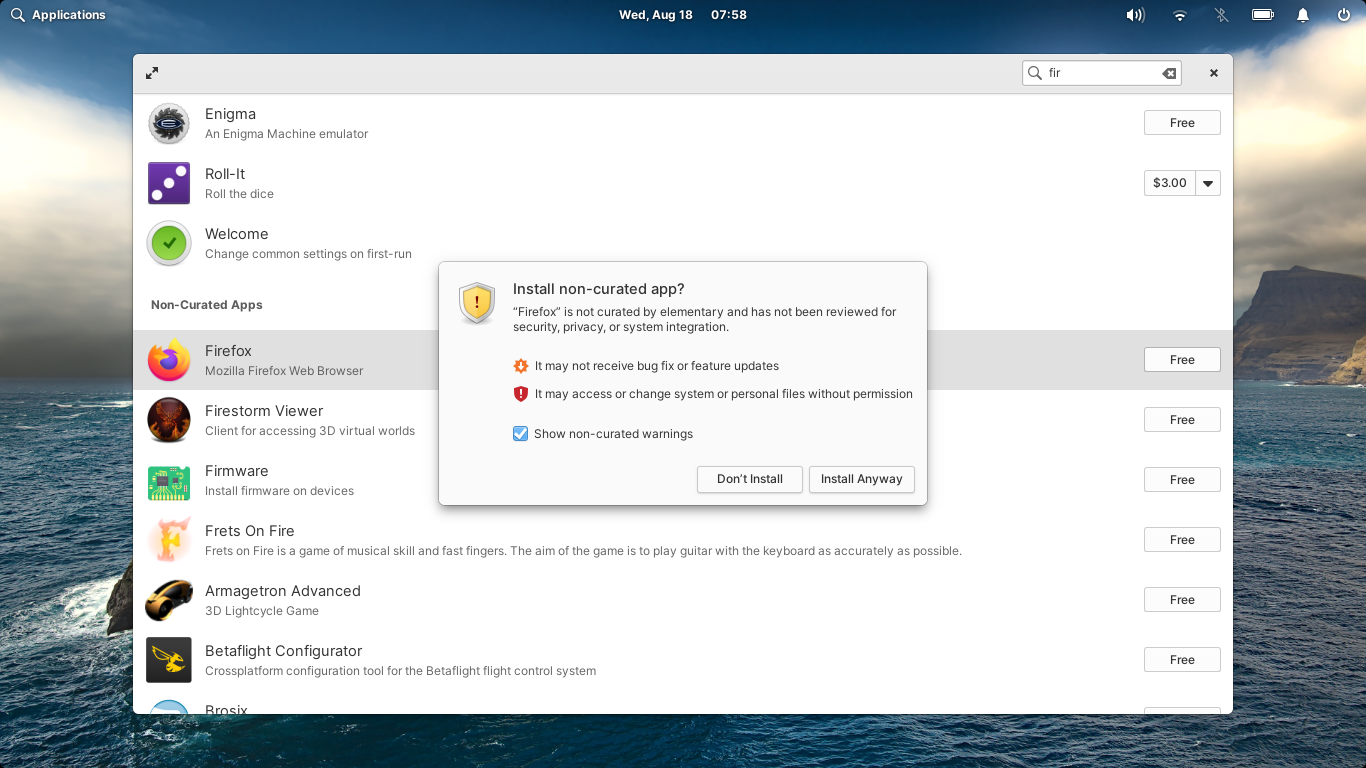Image resolution: width=1366 pixels, height=768 pixels.
Task: Select the Betaflight Configurator title text
Action: (x=284, y=651)
